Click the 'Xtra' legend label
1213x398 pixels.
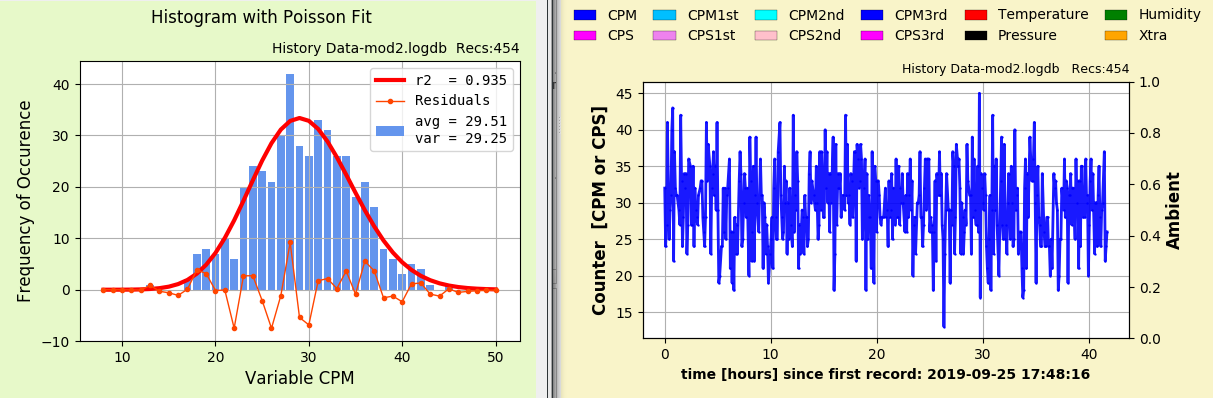click(1152, 35)
